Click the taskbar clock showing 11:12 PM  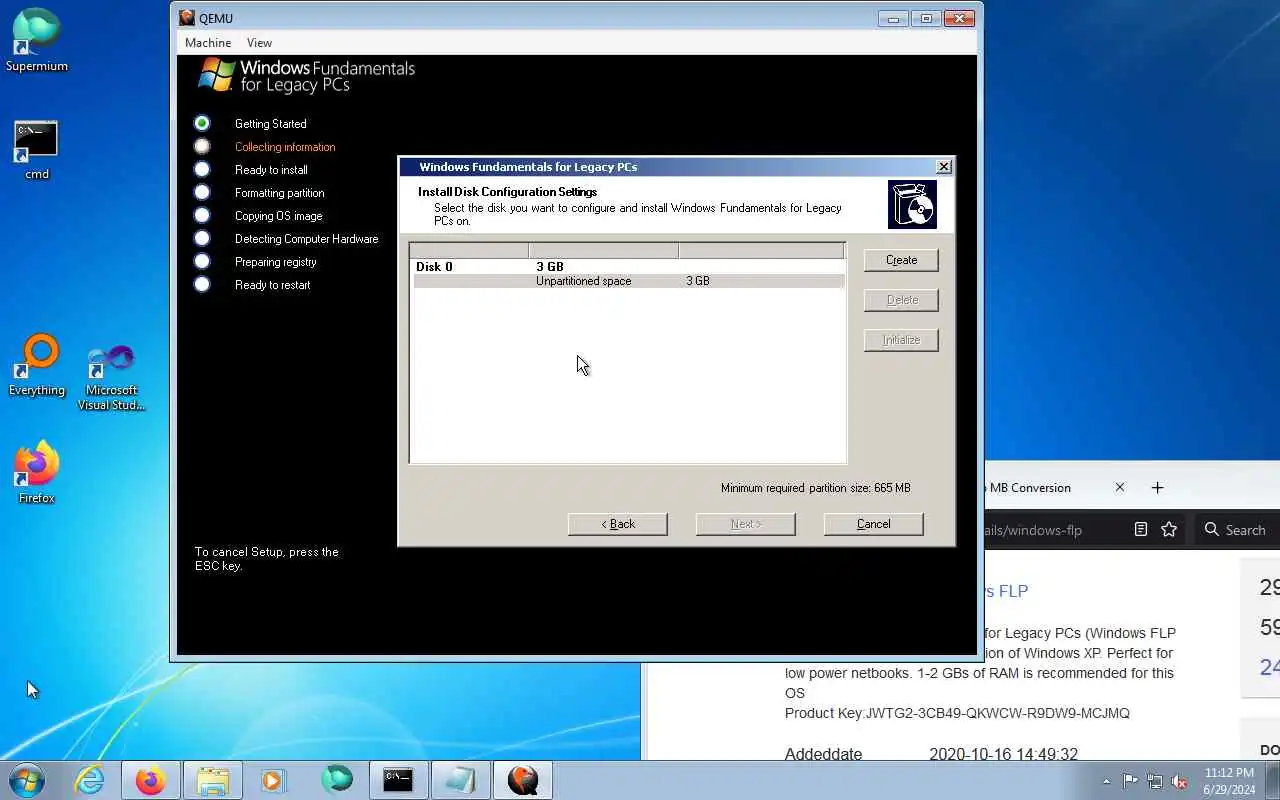1229,781
